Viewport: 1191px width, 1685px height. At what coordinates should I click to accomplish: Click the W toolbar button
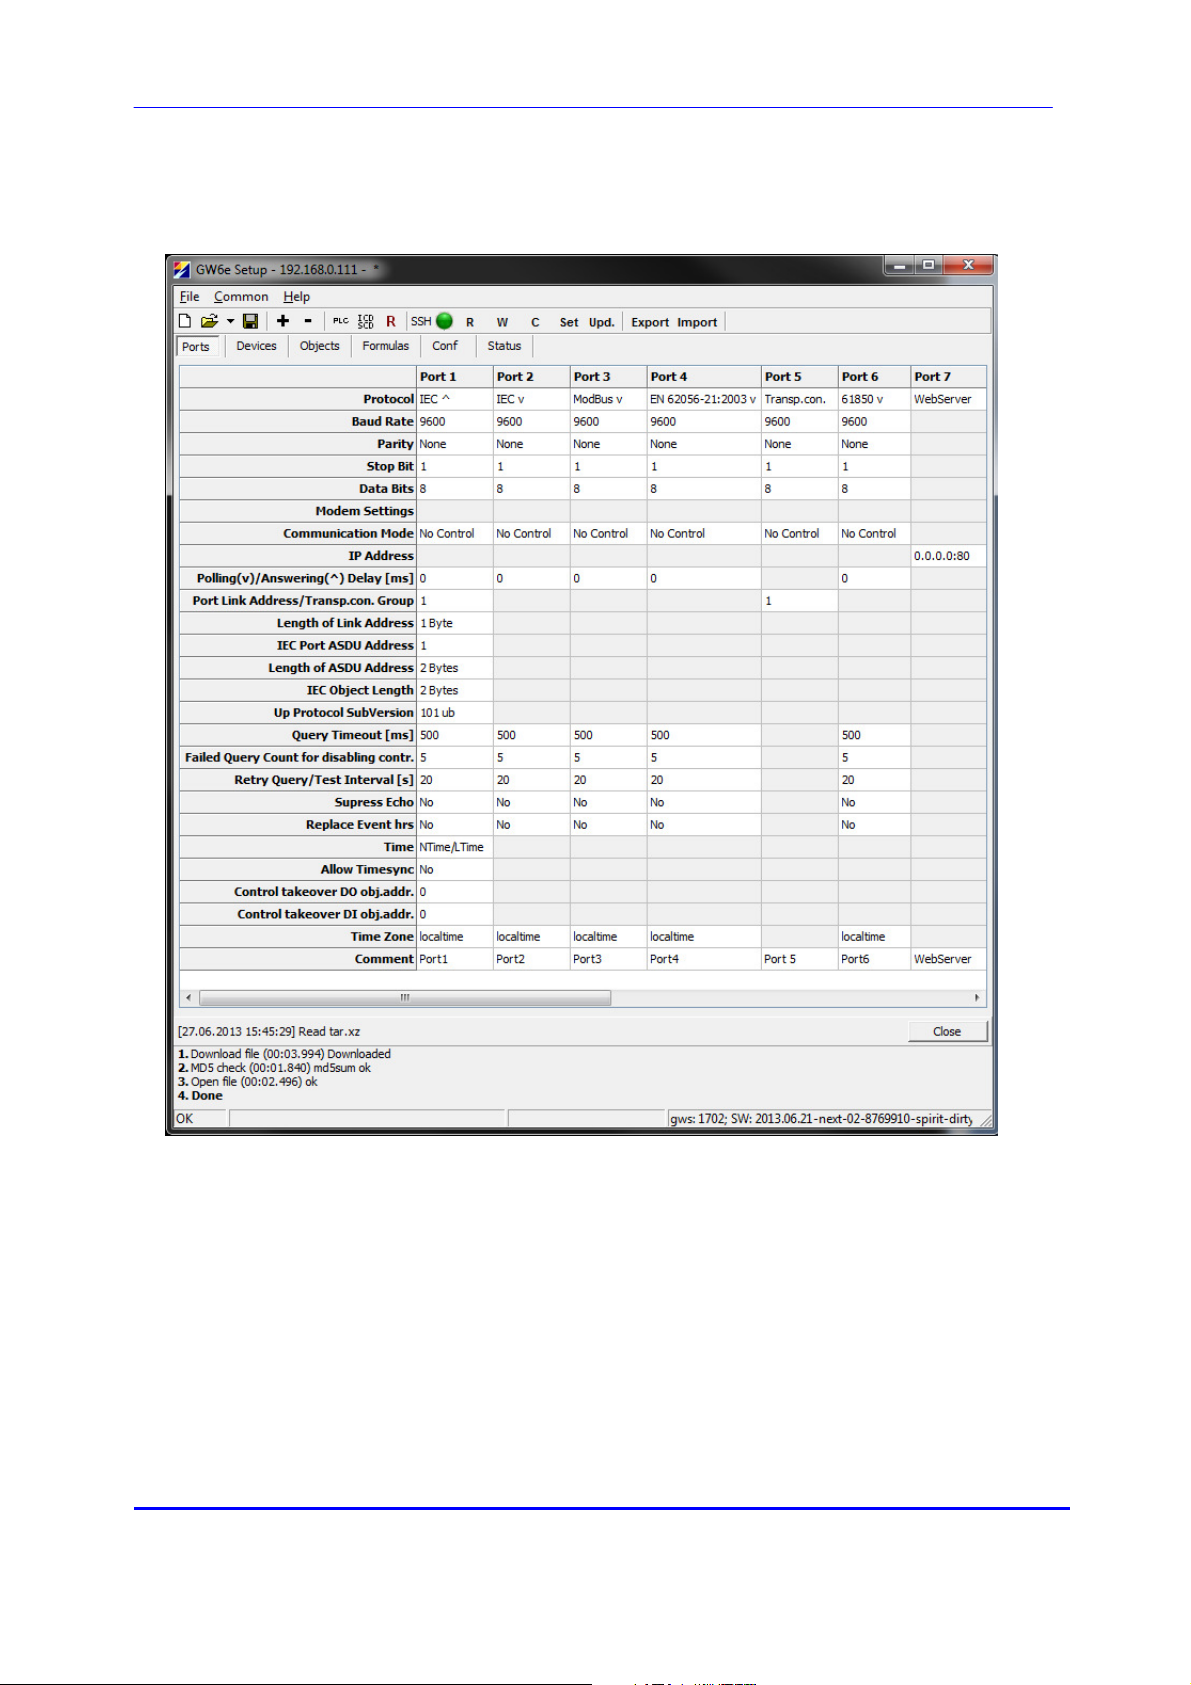pyautogui.click(x=502, y=322)
